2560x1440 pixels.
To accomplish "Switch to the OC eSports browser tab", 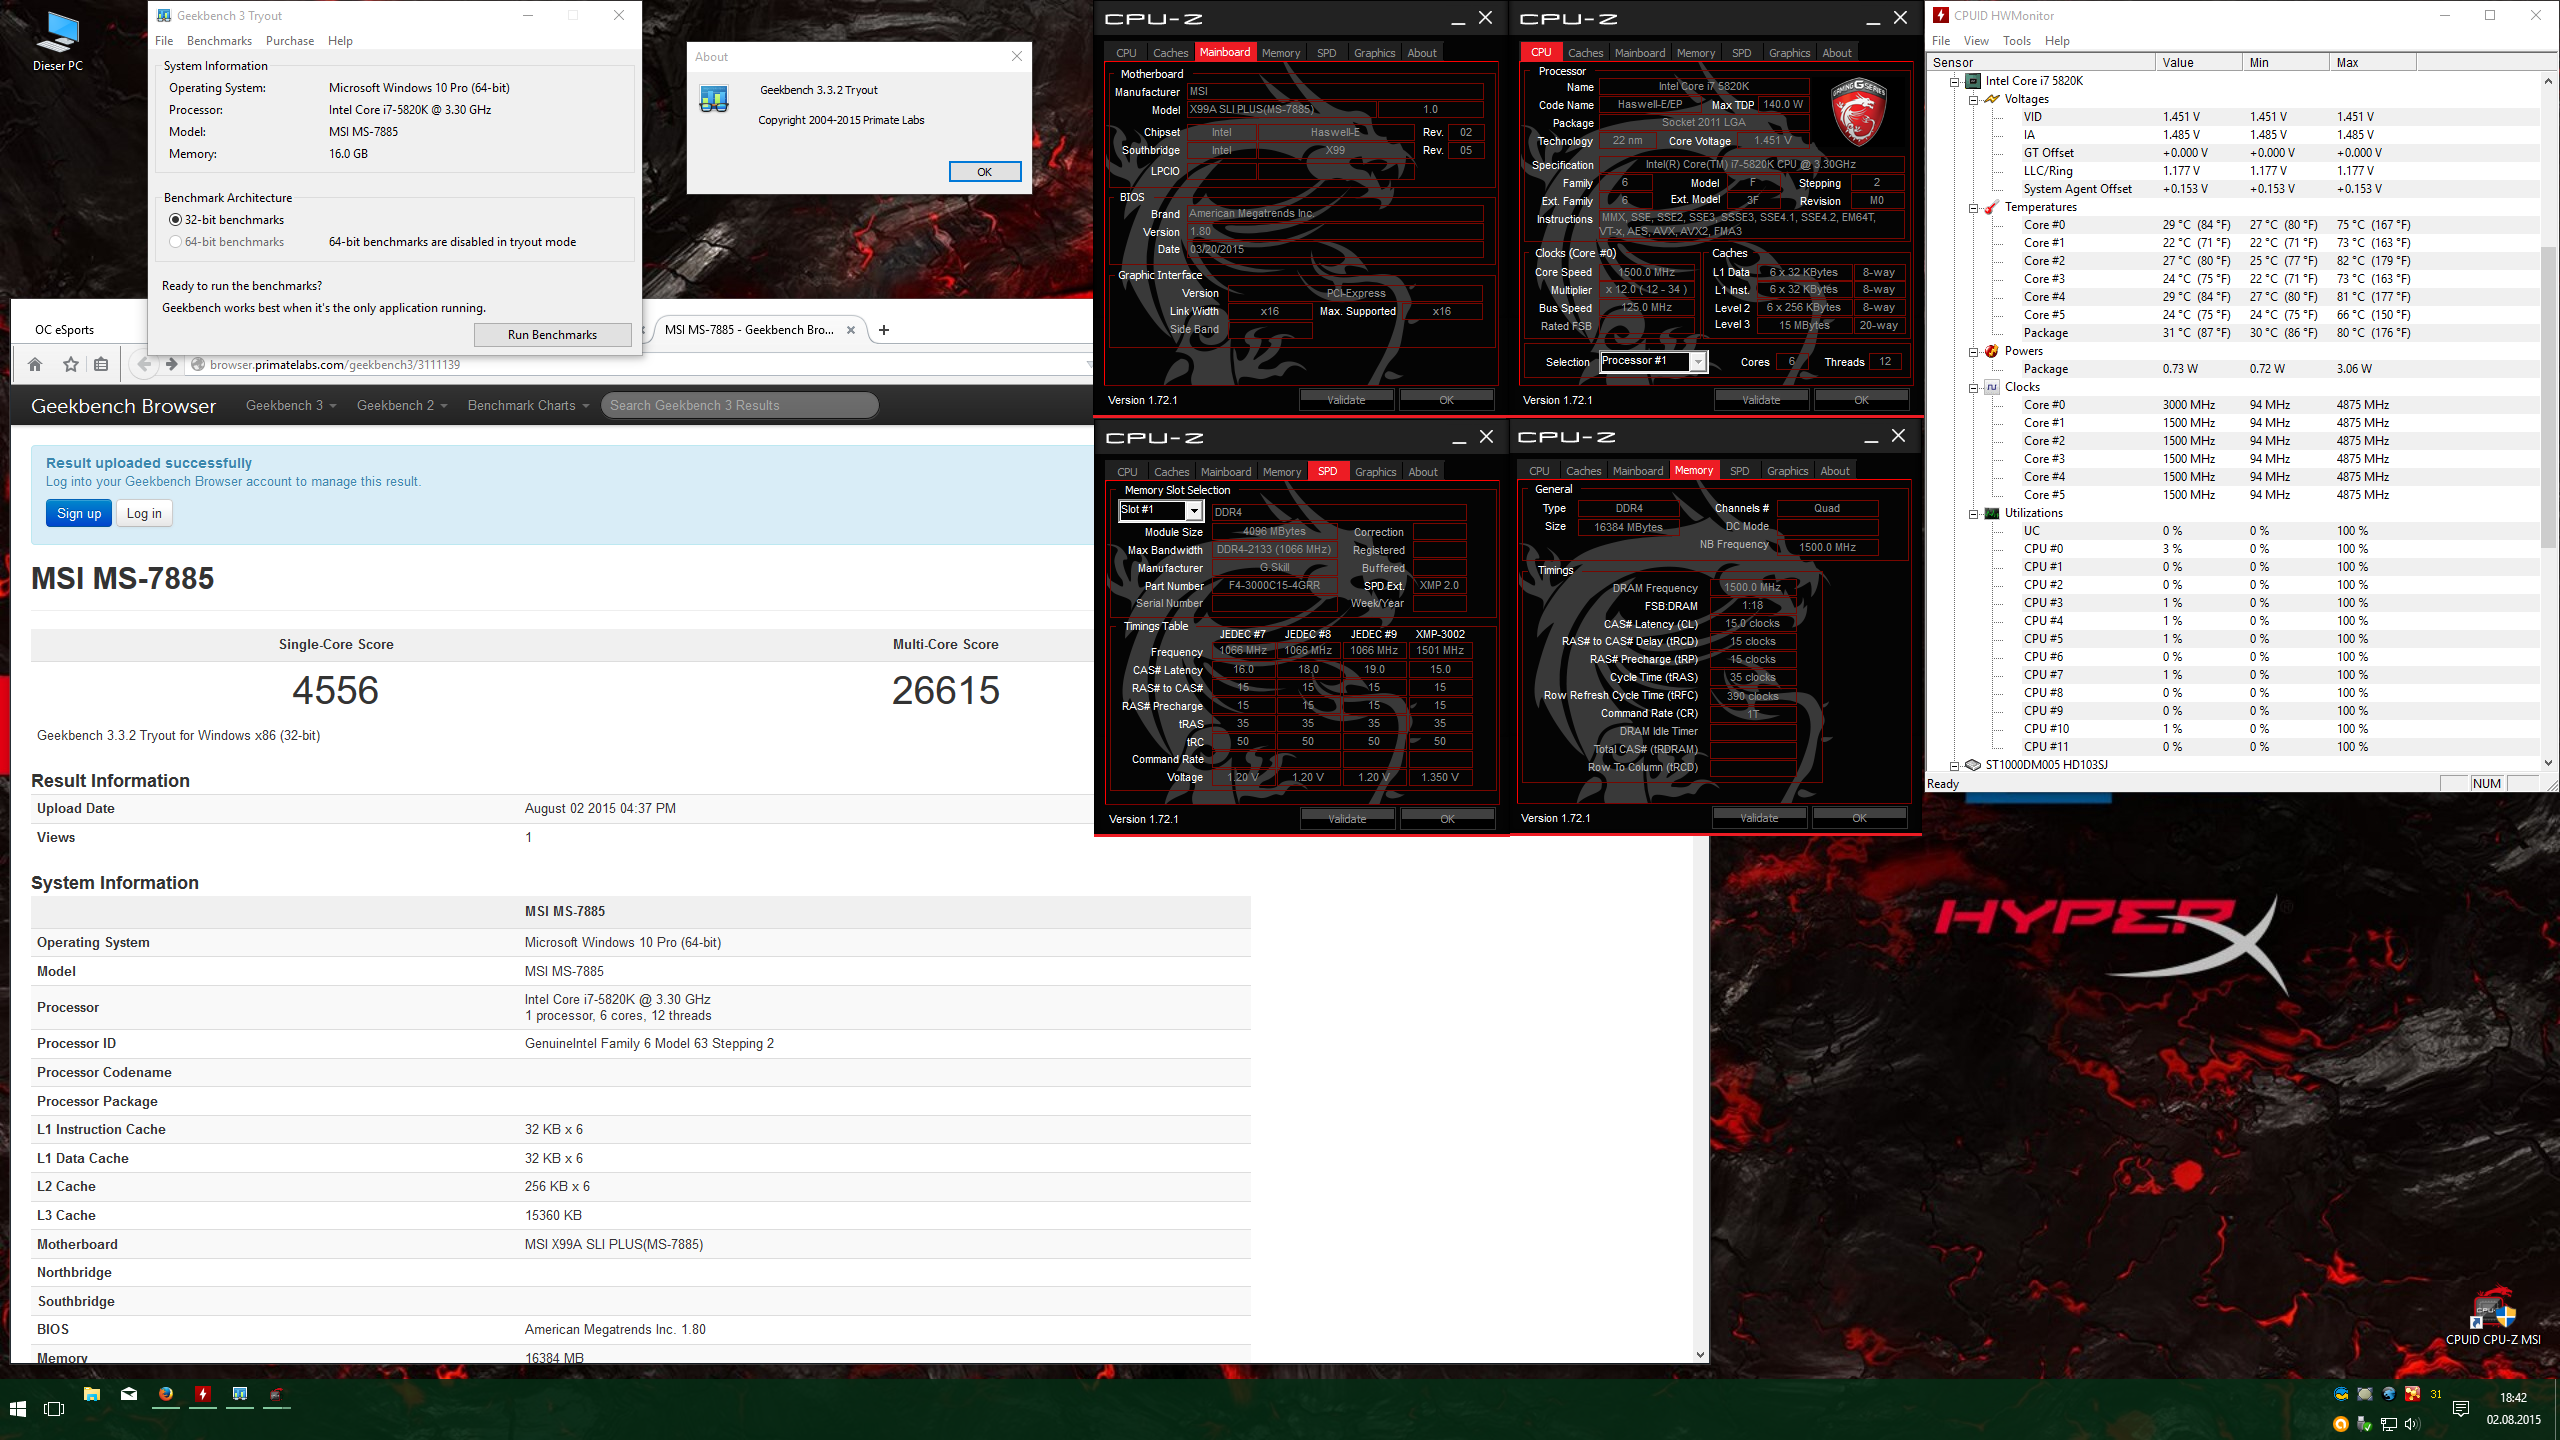I will [x=65, y=330].
